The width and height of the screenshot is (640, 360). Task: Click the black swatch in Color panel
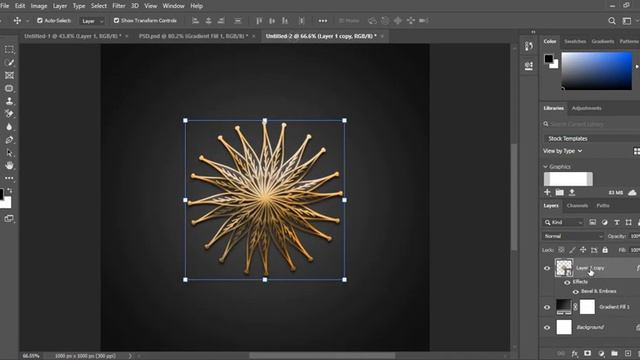(x=549, y=59)
